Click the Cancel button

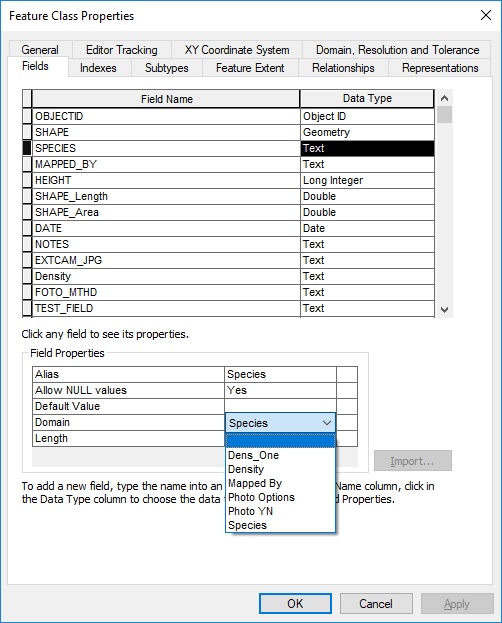(376, 604)
